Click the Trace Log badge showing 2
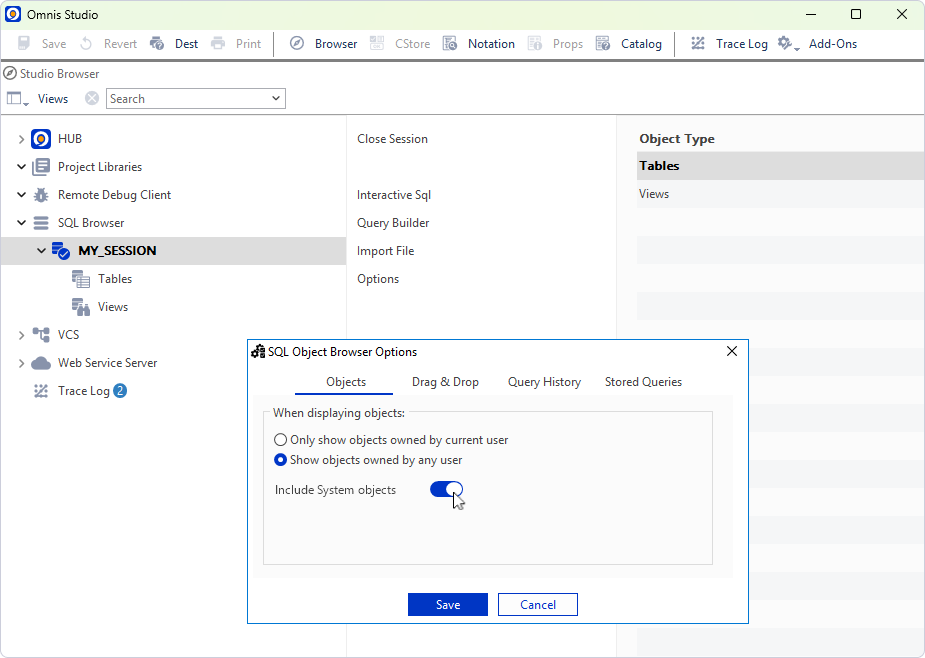This screenshot has height=658, width=925. pyautogui.click(x=120, y=391)
